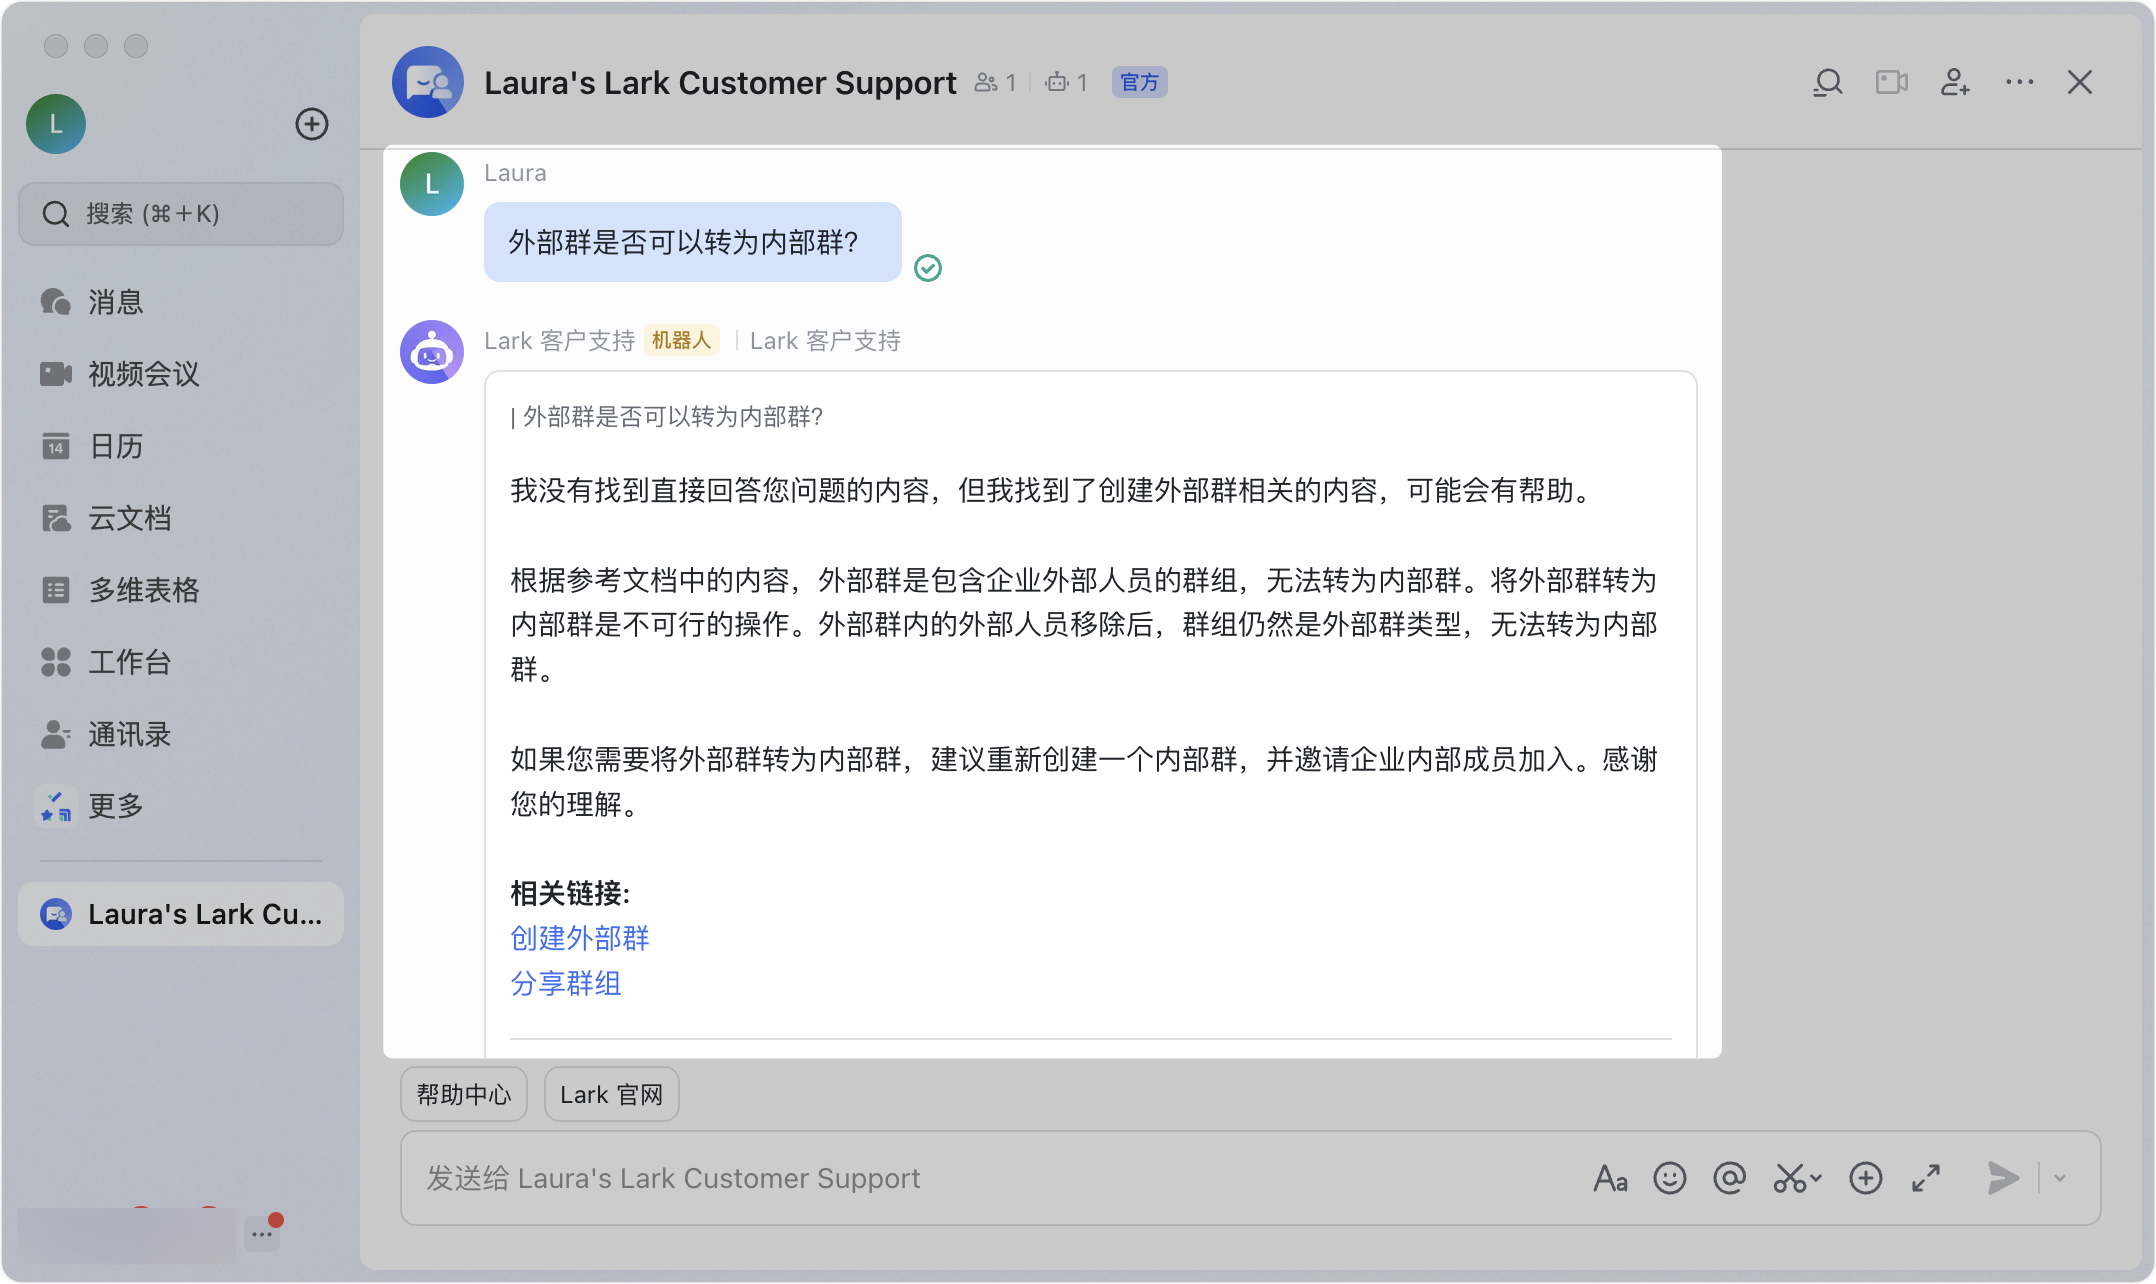Start a video call from header
The height and width of the screenshot is (1284, 2156).
[1891, 82]
